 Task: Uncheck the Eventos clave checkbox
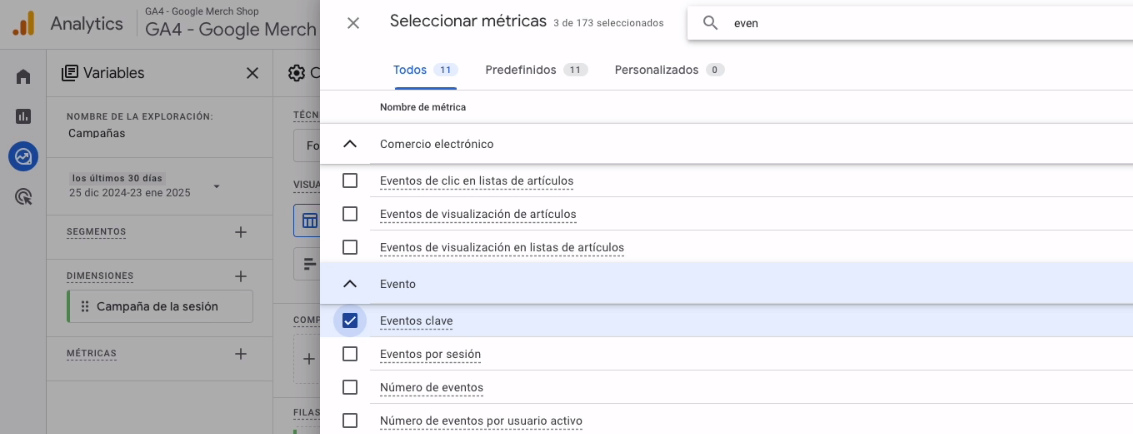pyautogui.click(x=350, y=321)
